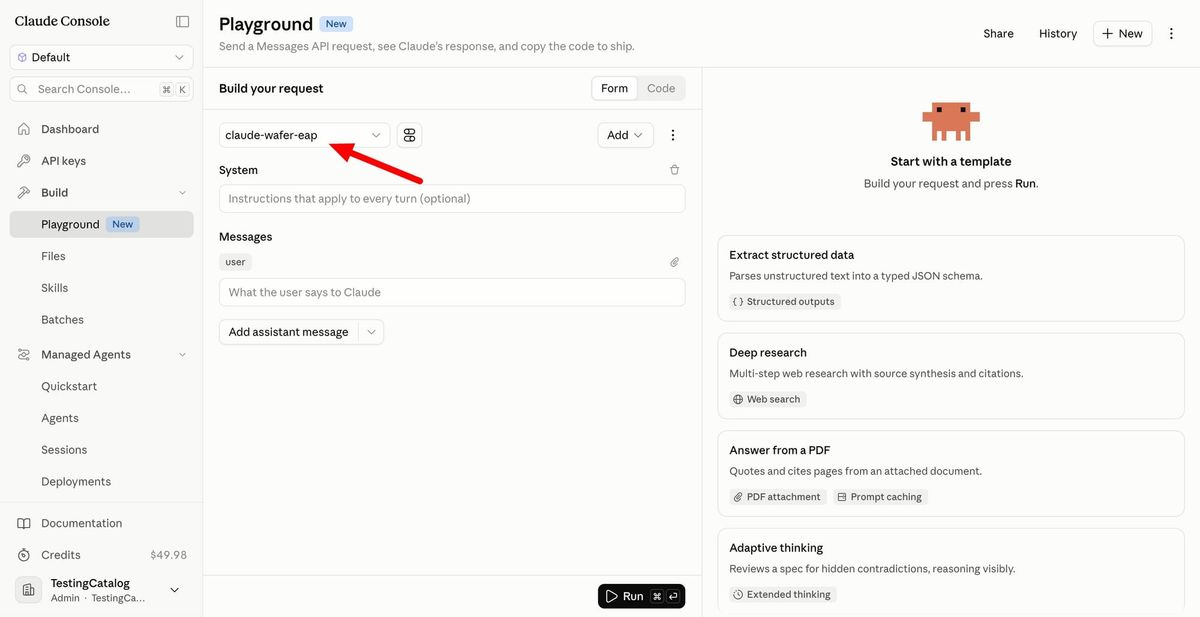Create a New playground request
The image size is (1200, 617).
click(x=1122, y=34)
